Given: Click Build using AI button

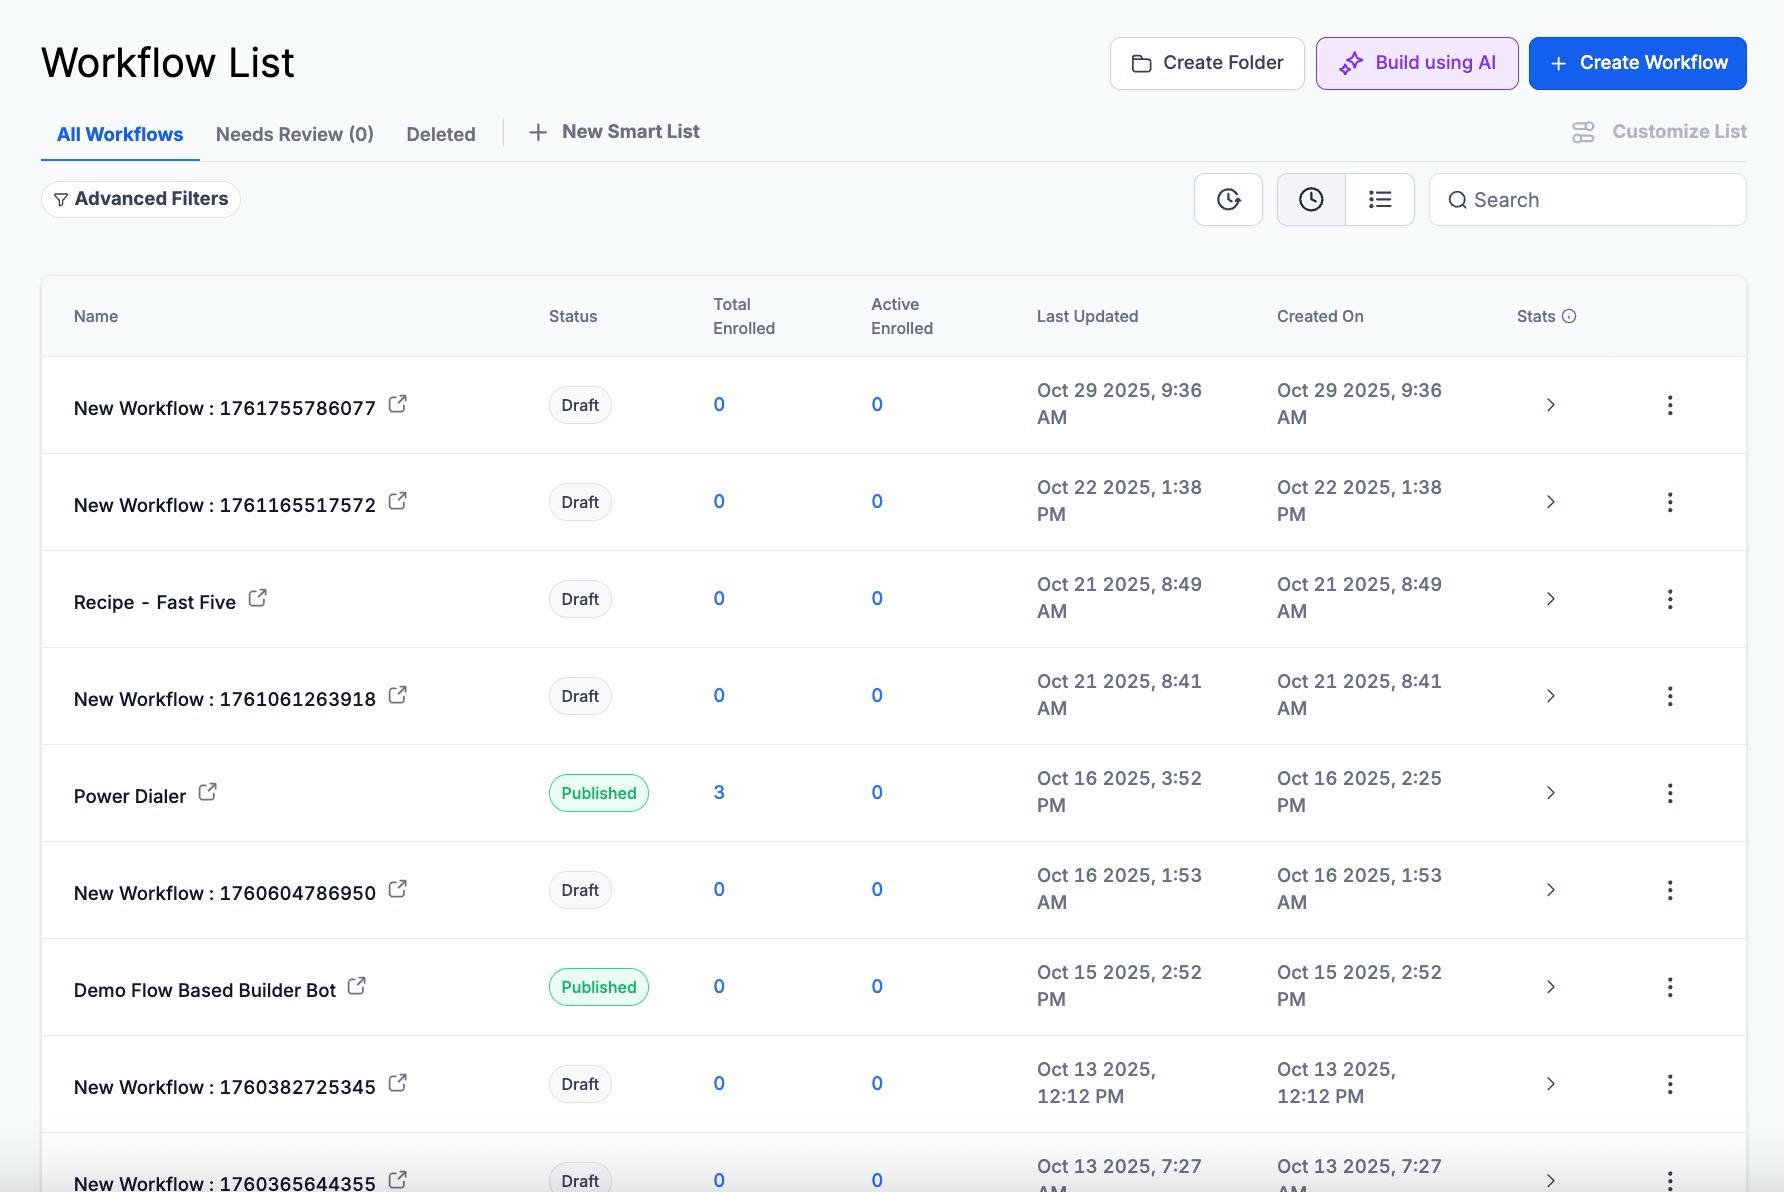Looking at the screenshot, I should (1416, 63).
